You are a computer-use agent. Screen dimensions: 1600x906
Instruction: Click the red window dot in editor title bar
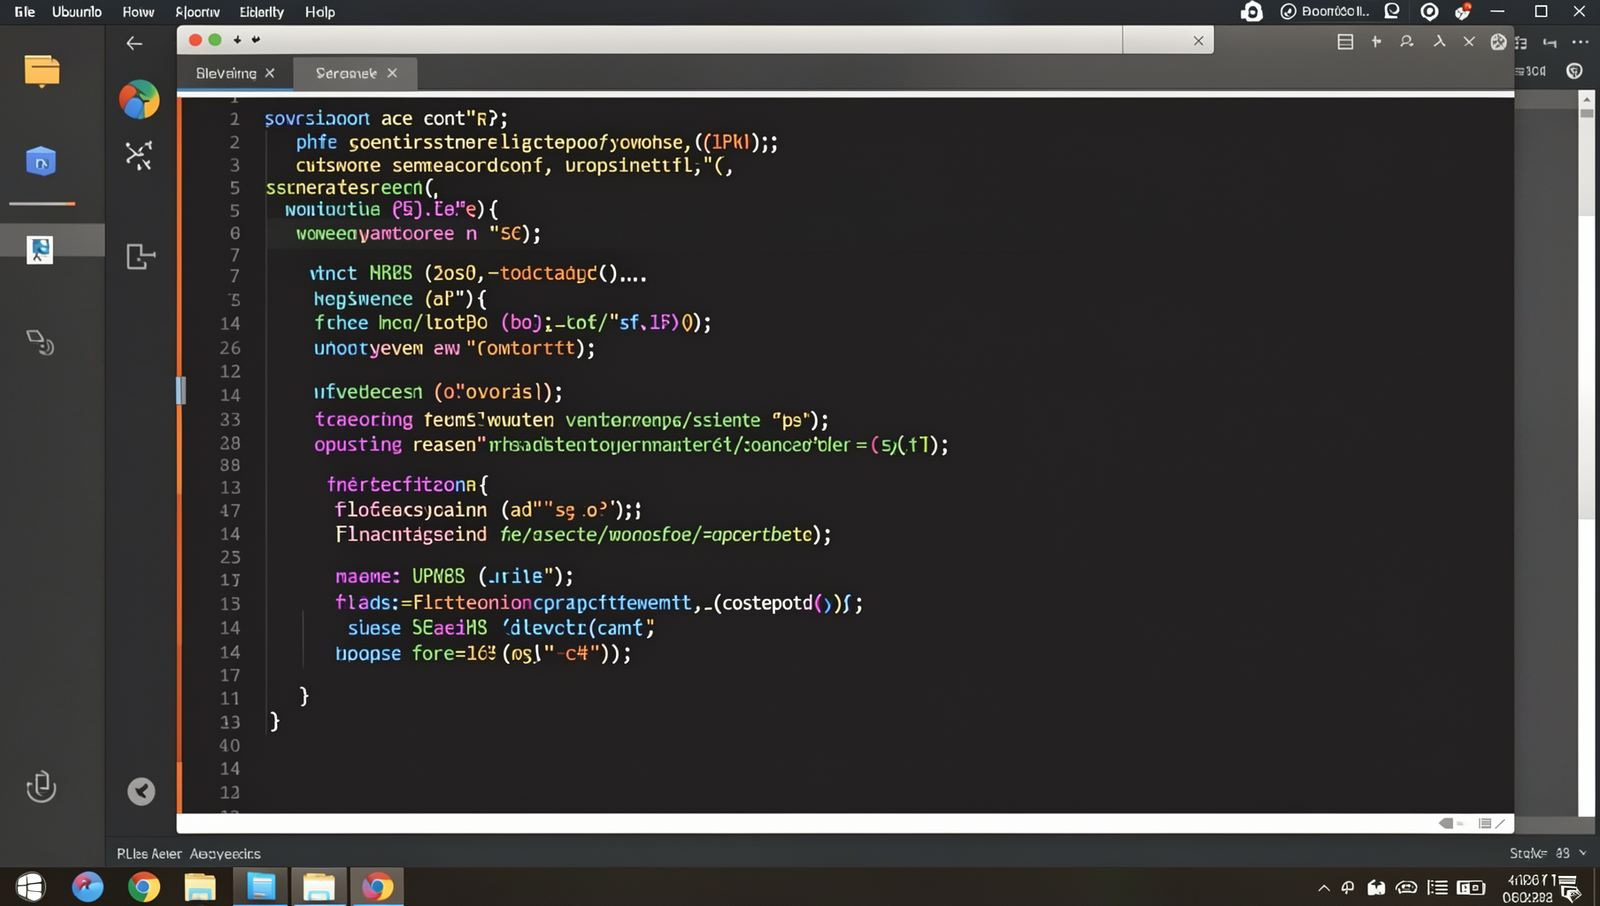pos(195,40)
